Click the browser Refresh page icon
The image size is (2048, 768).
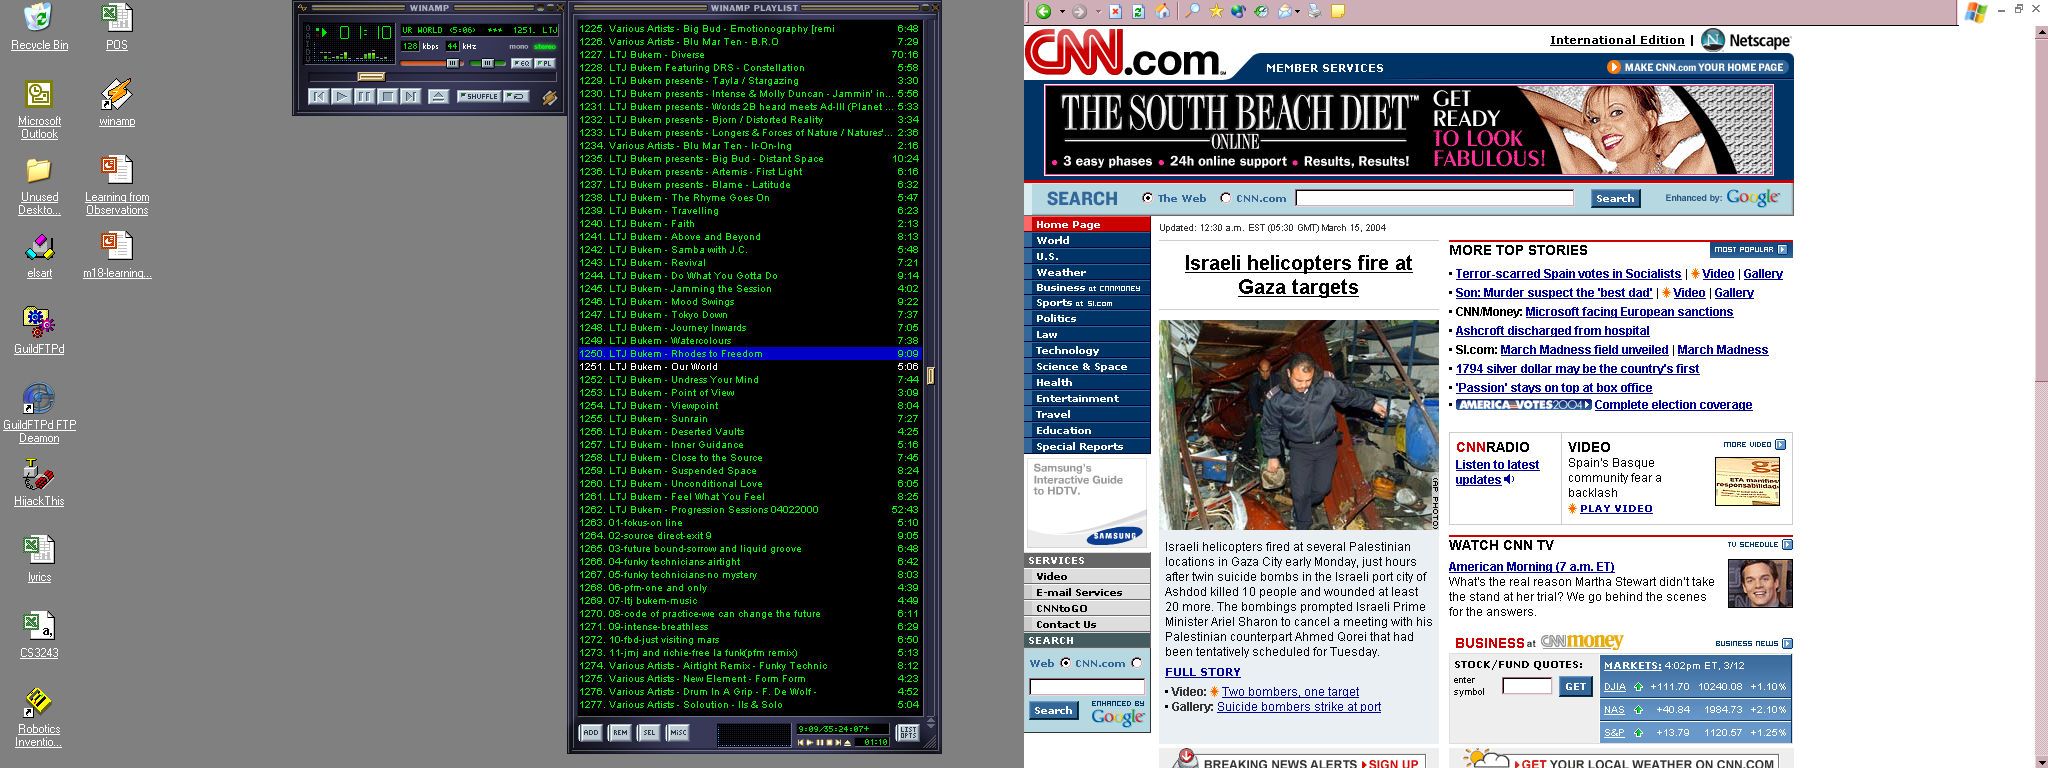(x=1138, y=11)
